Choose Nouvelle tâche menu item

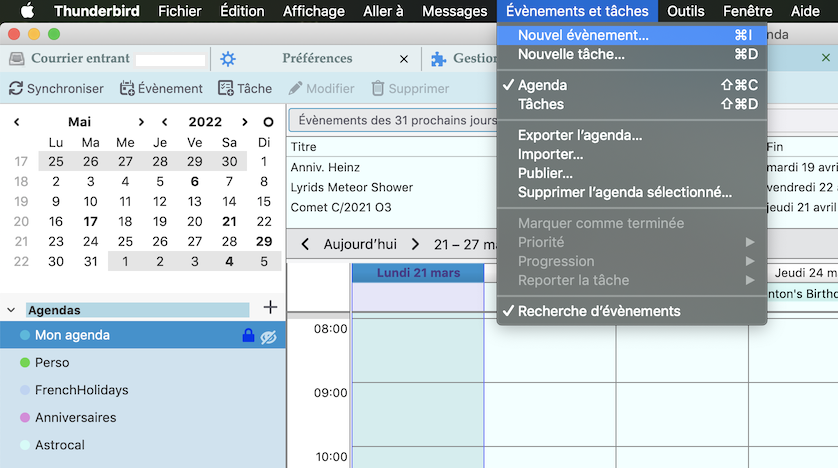632,54
